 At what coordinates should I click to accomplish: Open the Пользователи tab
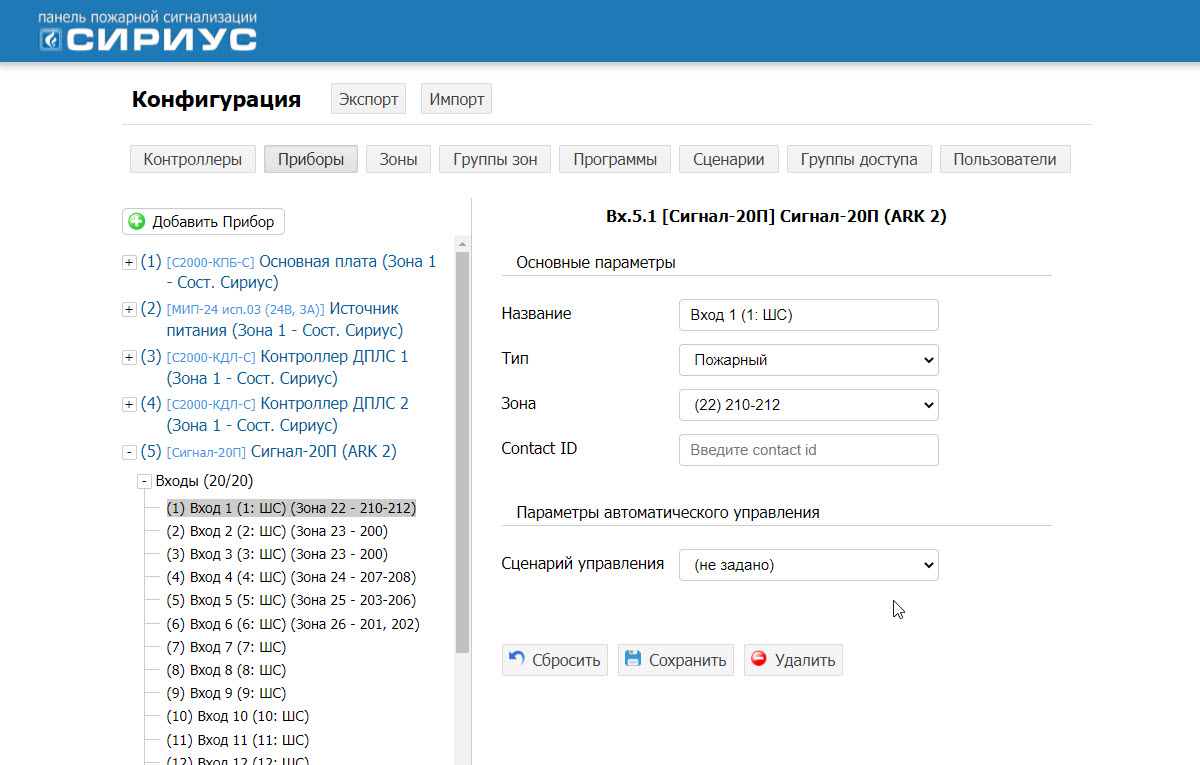[x=1005, y=159]
